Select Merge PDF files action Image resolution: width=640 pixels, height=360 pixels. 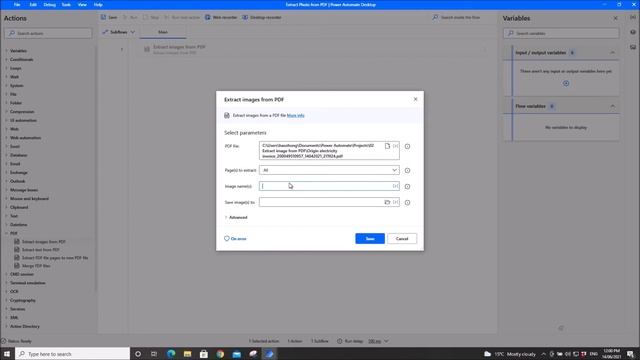[x=36, y=266]
